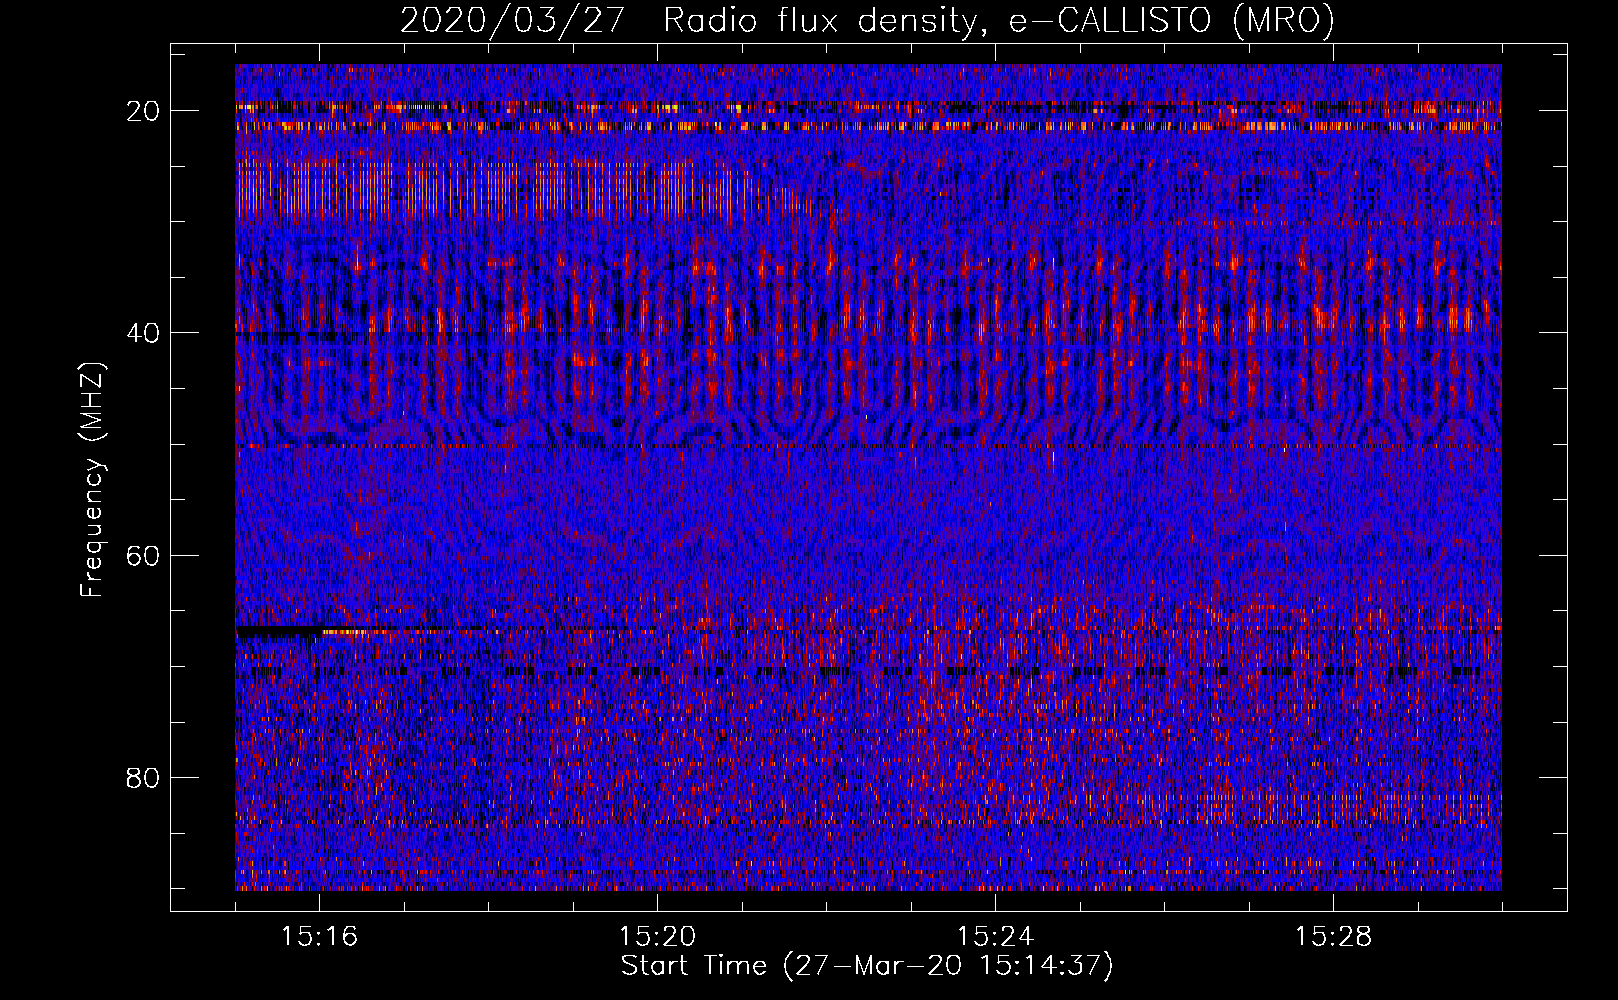This screenshot has height=1000, width=1618.
Task: Click the 20 MHz frequency tick label
Action: click(x=143, y=111)
